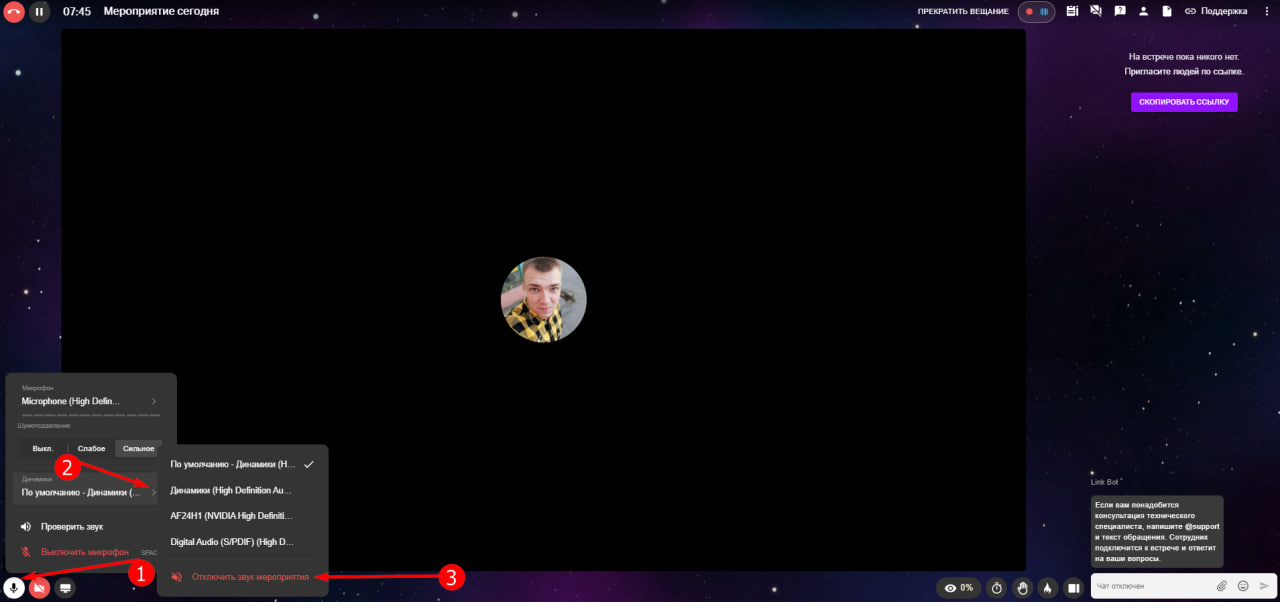
Task: Pause the event with the pause button
Action: point(39,12)
